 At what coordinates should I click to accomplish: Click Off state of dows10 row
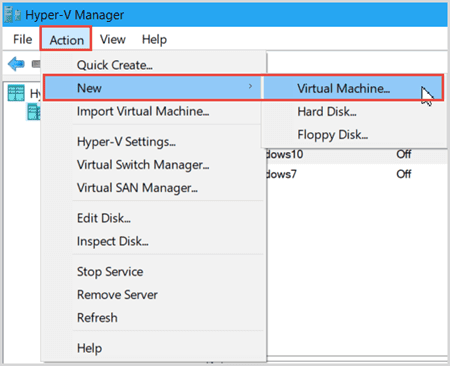(x=403, y=154)
